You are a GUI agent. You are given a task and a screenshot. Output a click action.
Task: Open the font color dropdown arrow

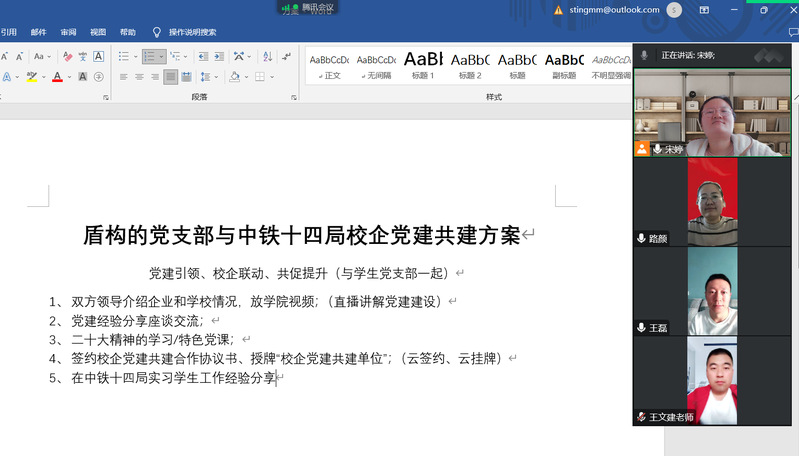(68, 77)
